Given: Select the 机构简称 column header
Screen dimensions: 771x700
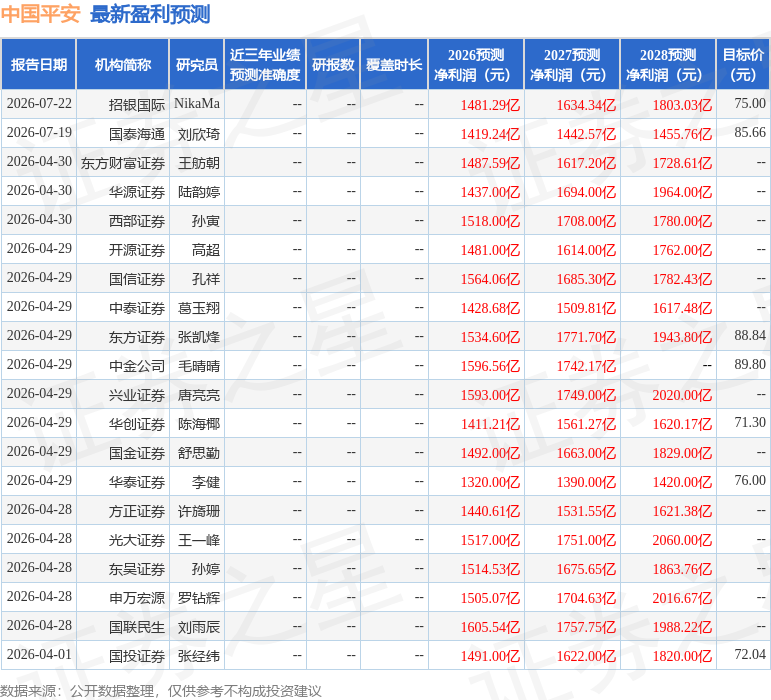Looking at the screenshot, I should click(x=122, y=64).
